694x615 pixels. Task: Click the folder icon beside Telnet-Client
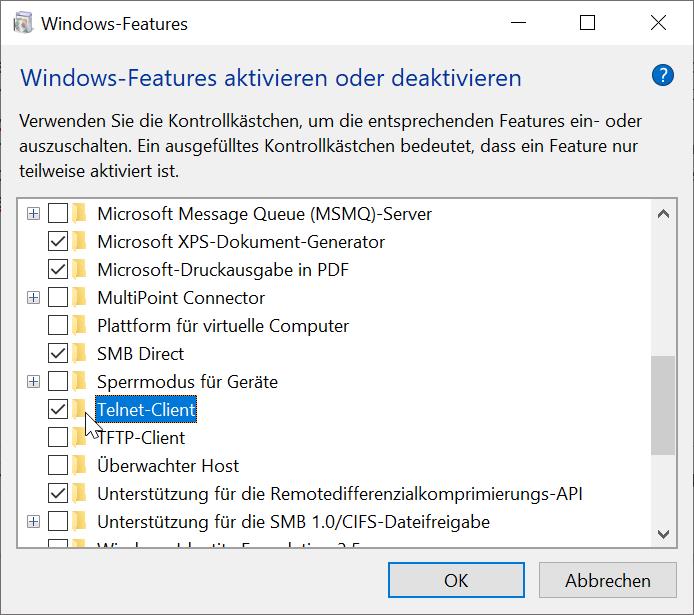point(80,409)
